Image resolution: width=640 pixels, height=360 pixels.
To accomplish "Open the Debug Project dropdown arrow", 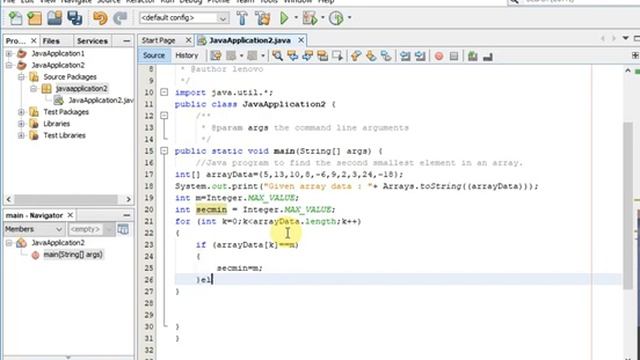I will point(322,18).
